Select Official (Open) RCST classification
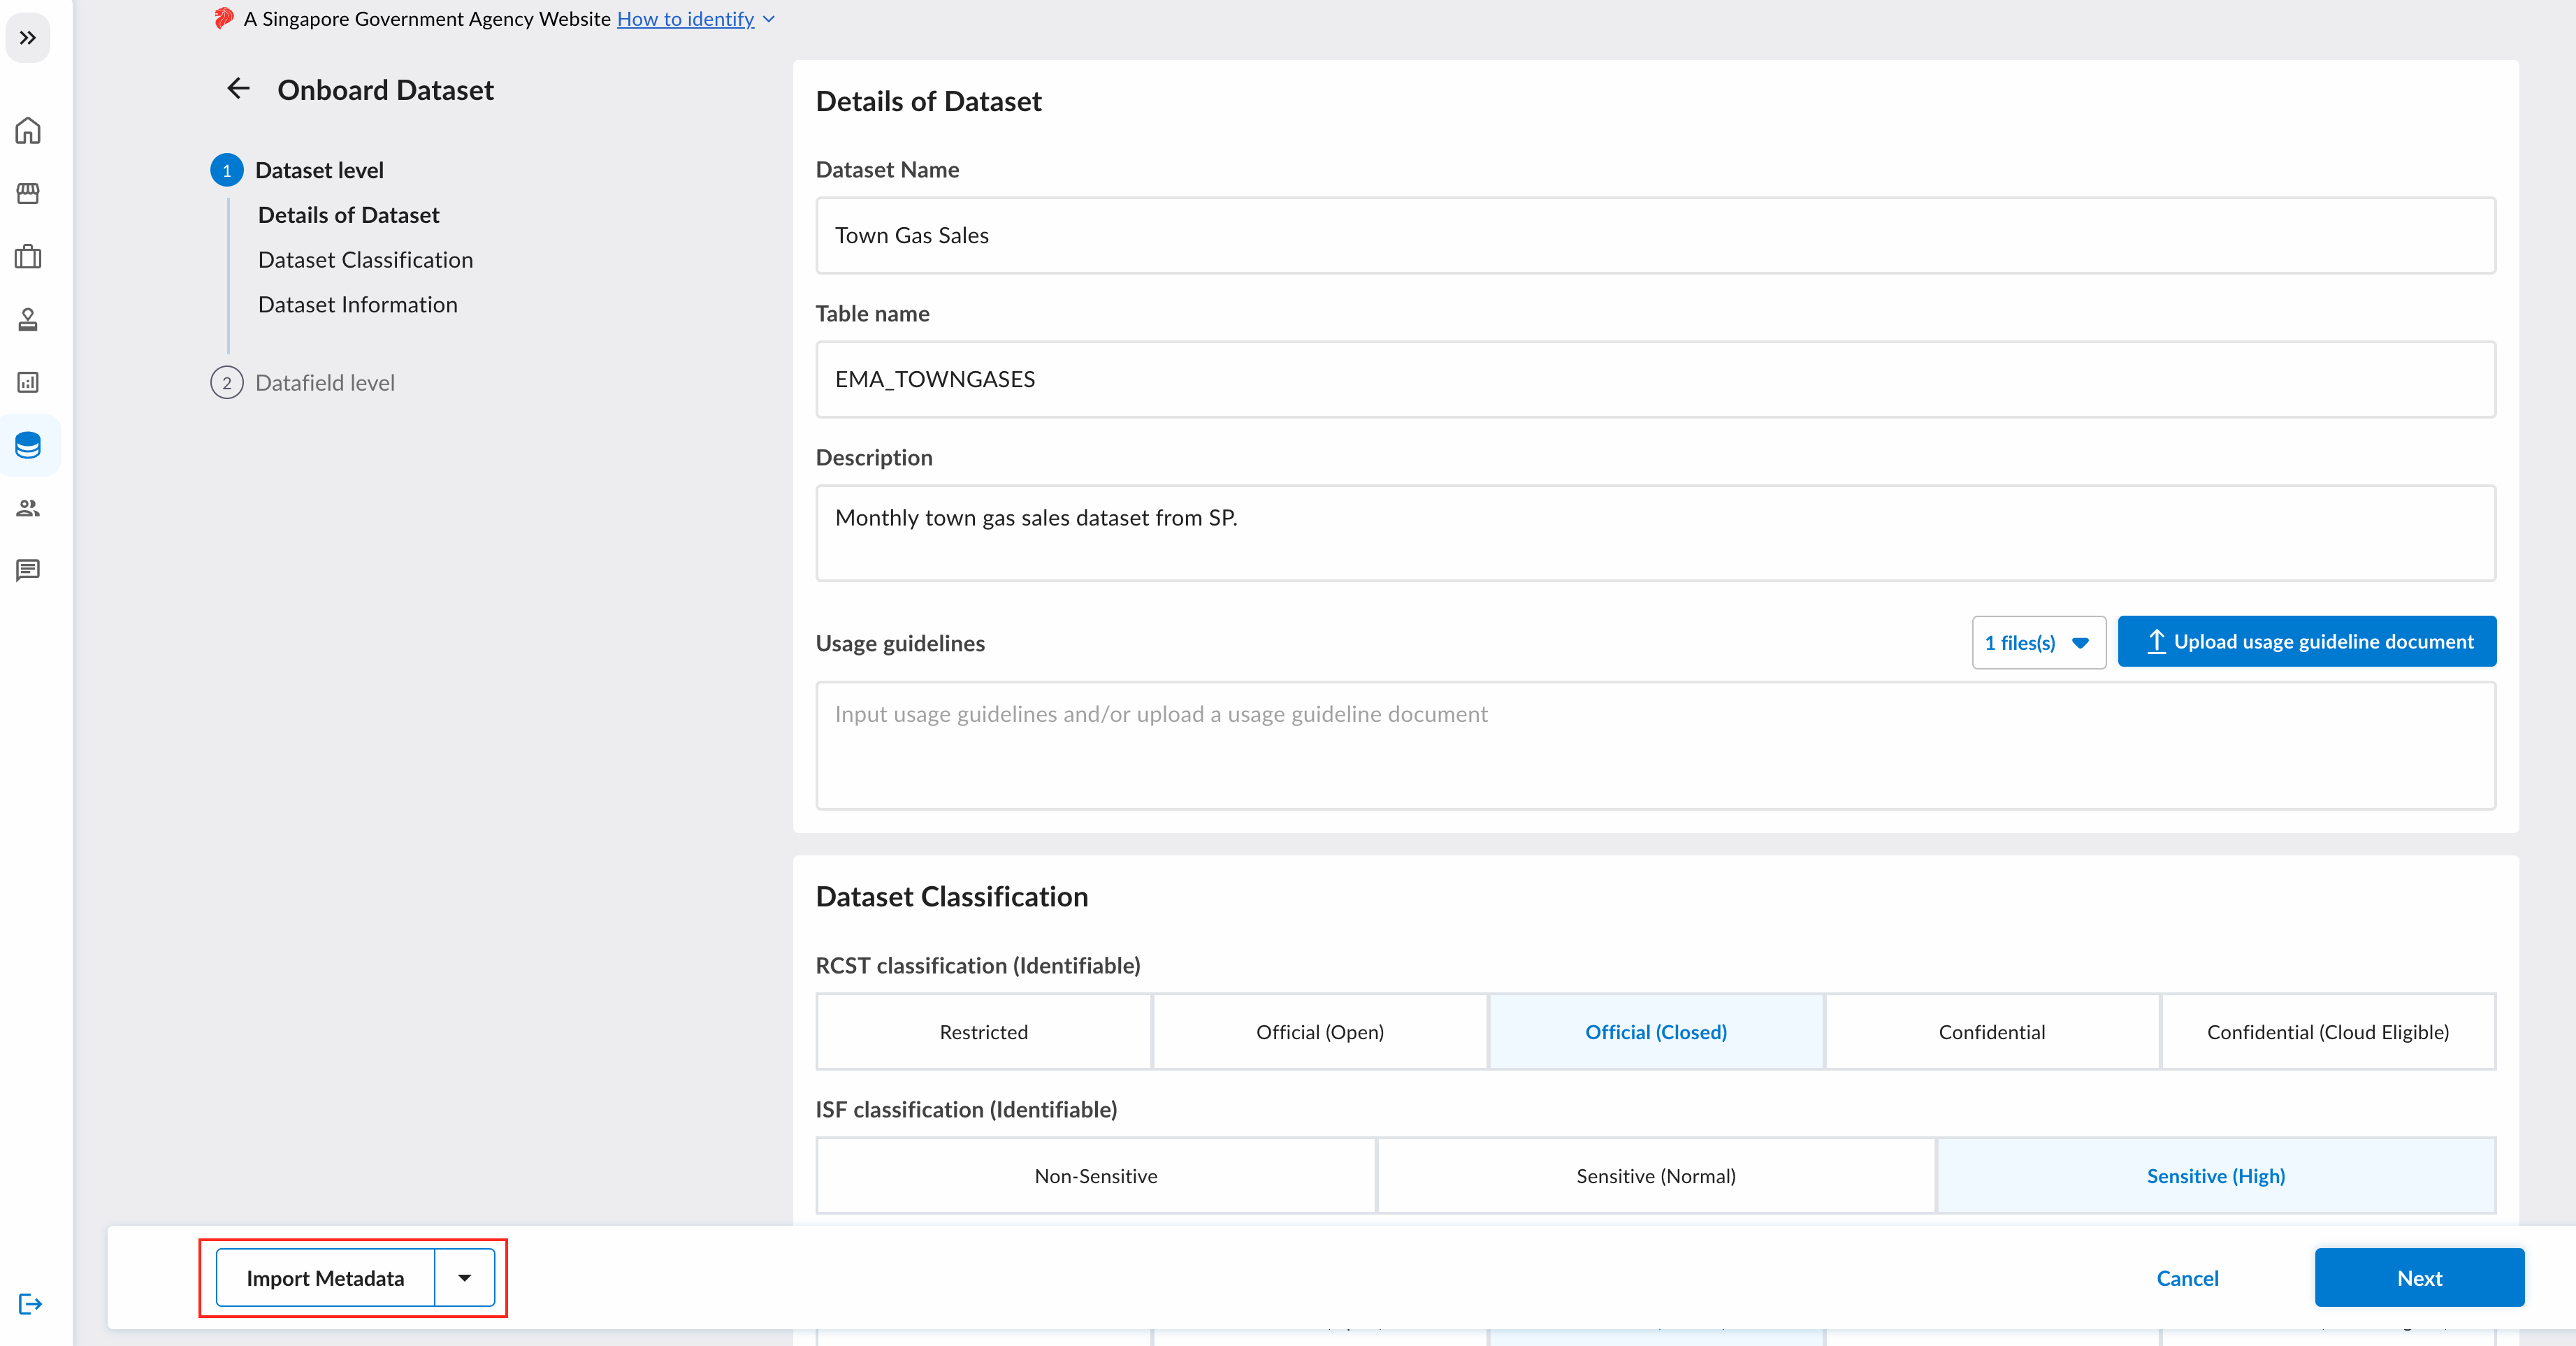The height and width of the screenshot is (1346, 2576). (1319, 1032)
